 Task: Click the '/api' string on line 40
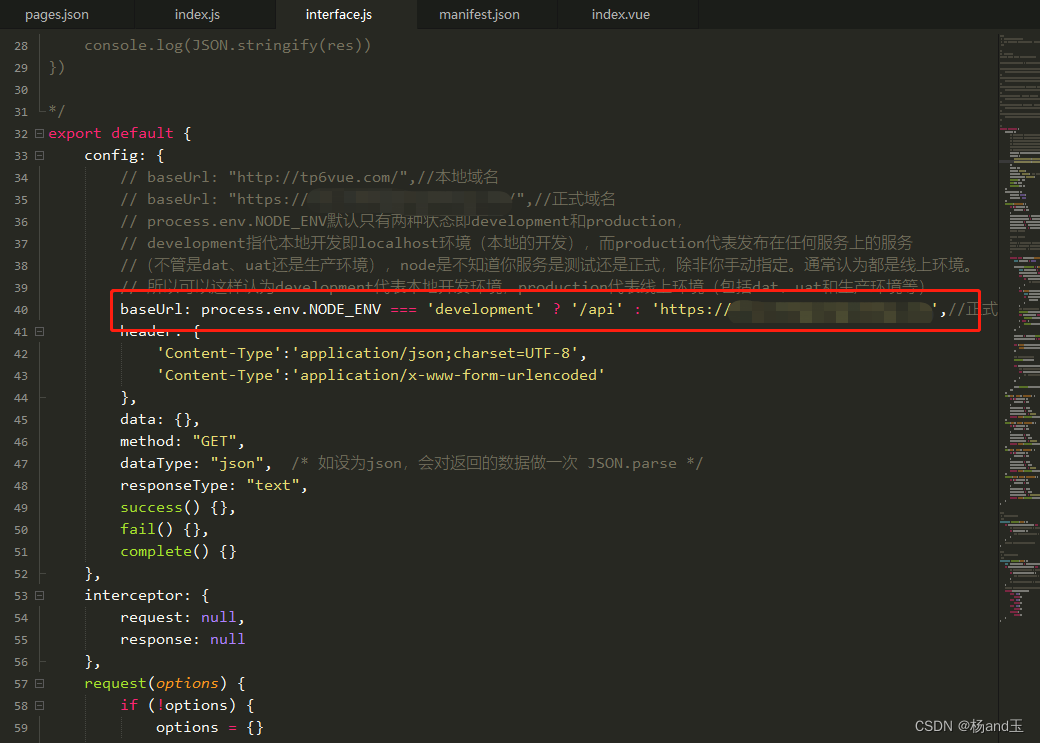(x=597, y=309)
